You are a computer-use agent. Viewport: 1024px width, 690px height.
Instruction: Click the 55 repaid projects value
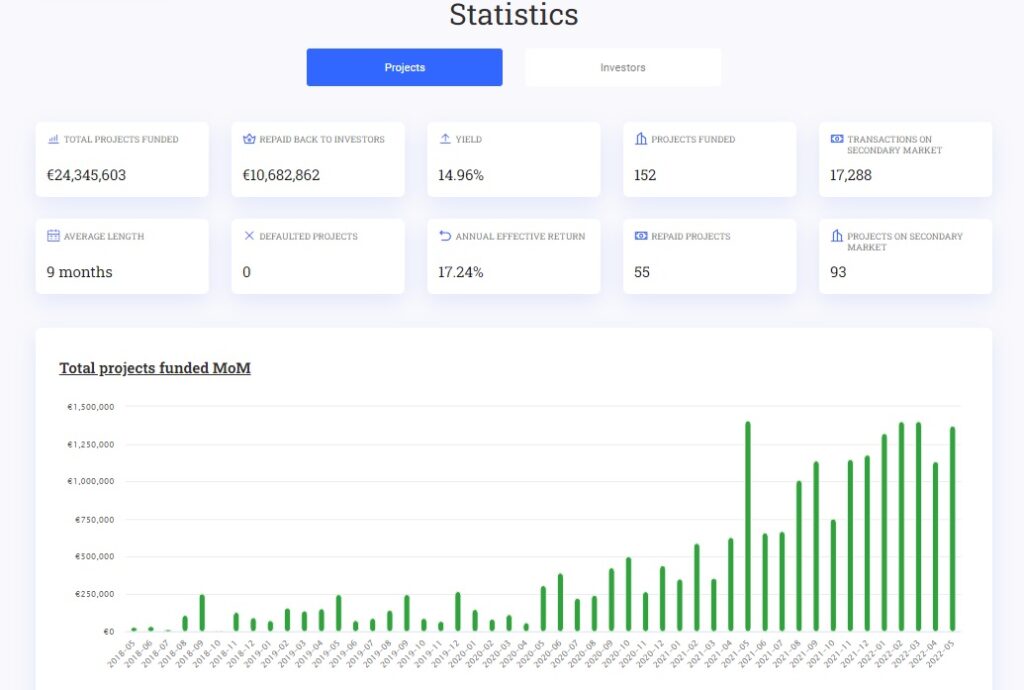[x=642, y=272]
